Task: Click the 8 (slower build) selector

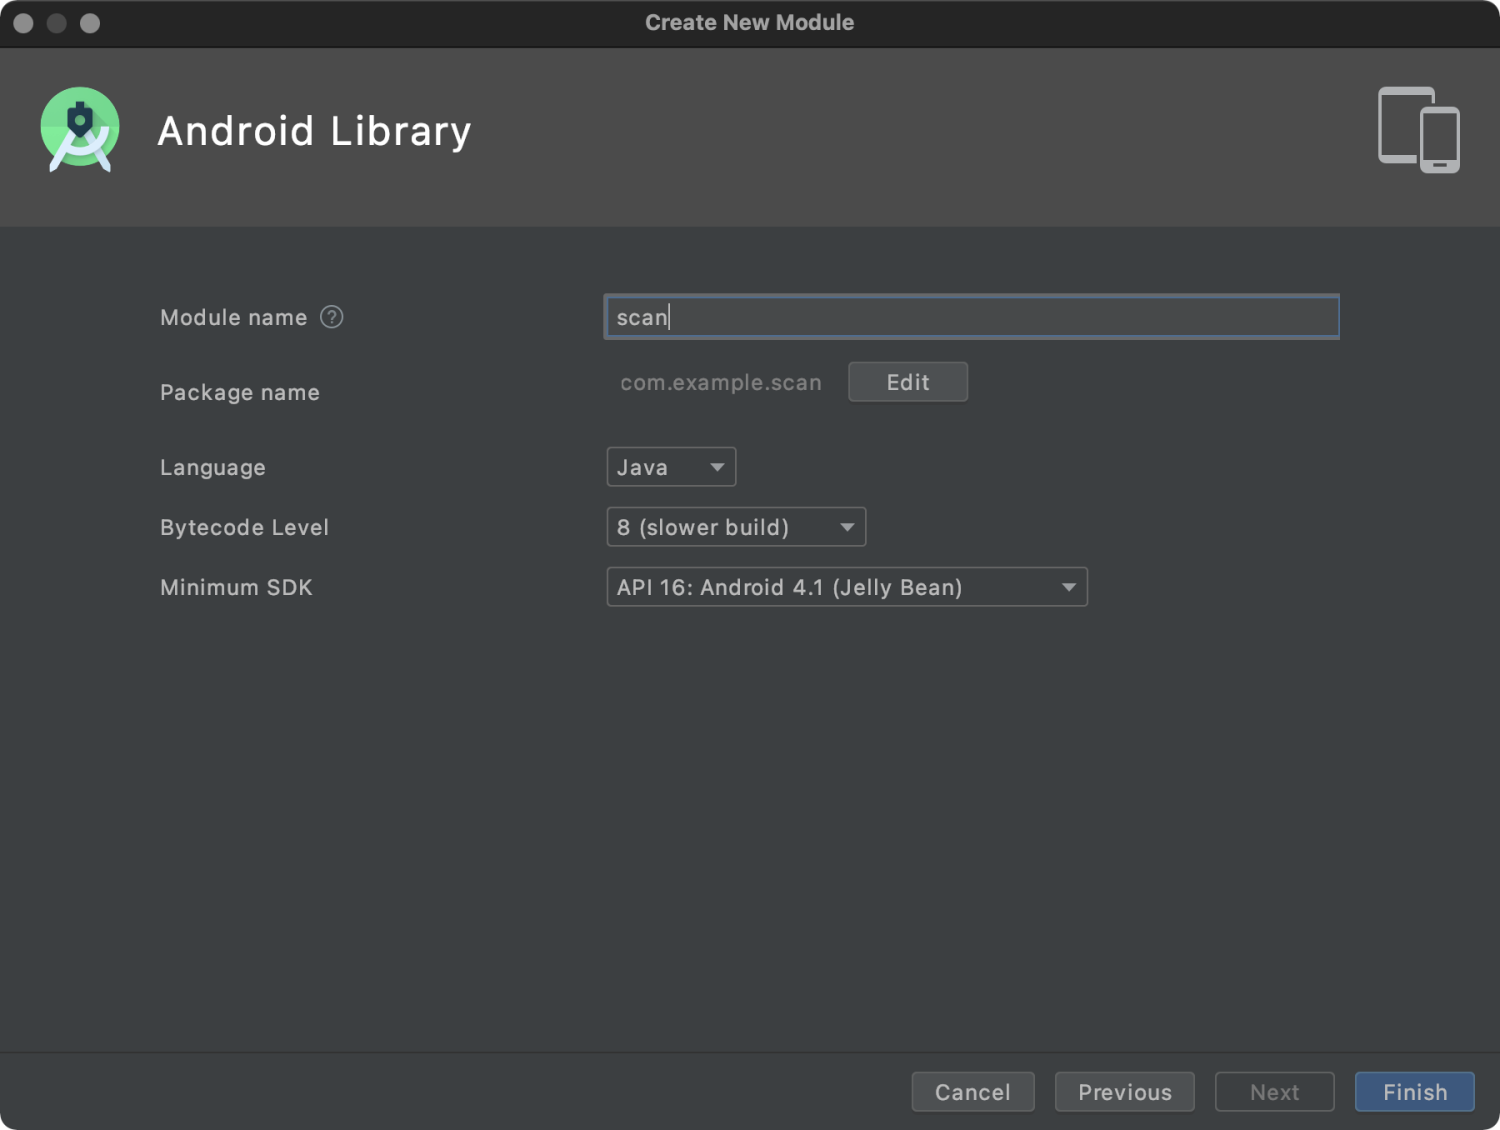Action: pyautogui.click(x=736, y=527)
